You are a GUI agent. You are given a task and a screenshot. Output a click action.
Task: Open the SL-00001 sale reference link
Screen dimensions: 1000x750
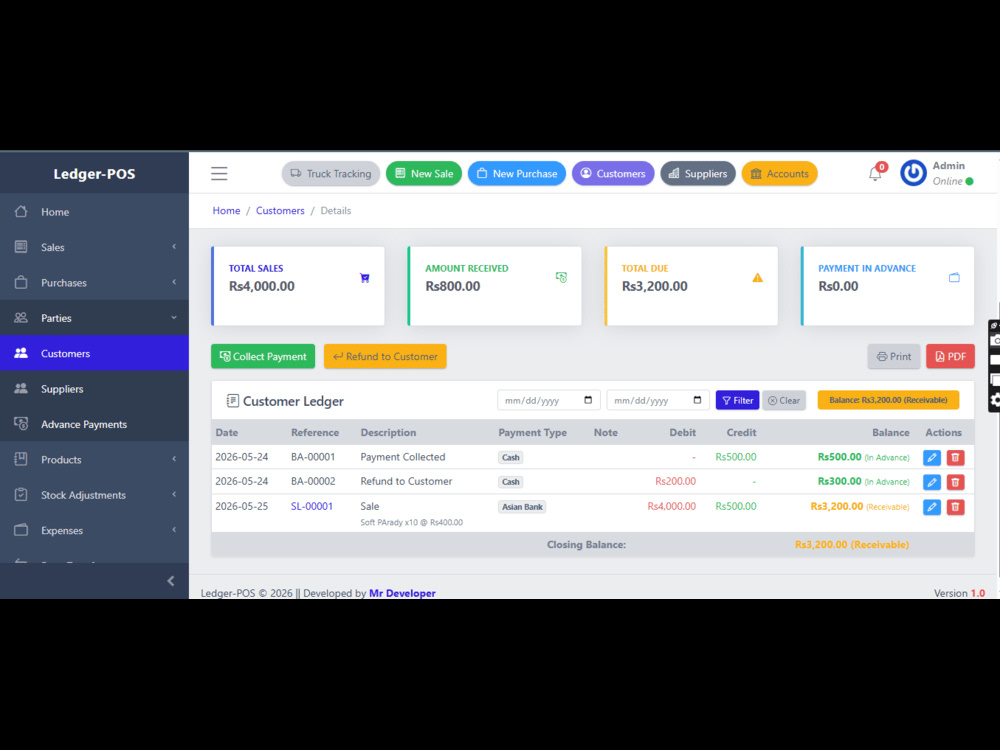coord(312,506)
